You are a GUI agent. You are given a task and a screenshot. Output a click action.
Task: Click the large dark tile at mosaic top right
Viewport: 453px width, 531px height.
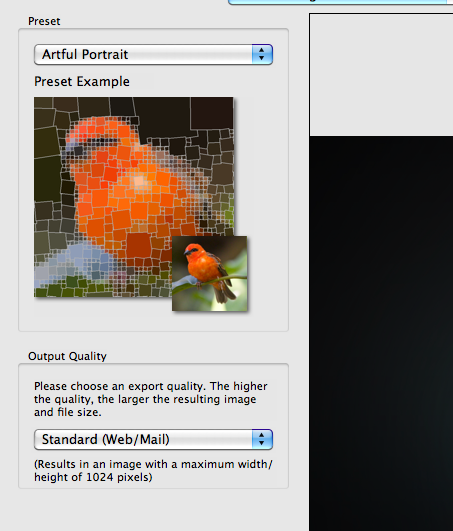212,113
